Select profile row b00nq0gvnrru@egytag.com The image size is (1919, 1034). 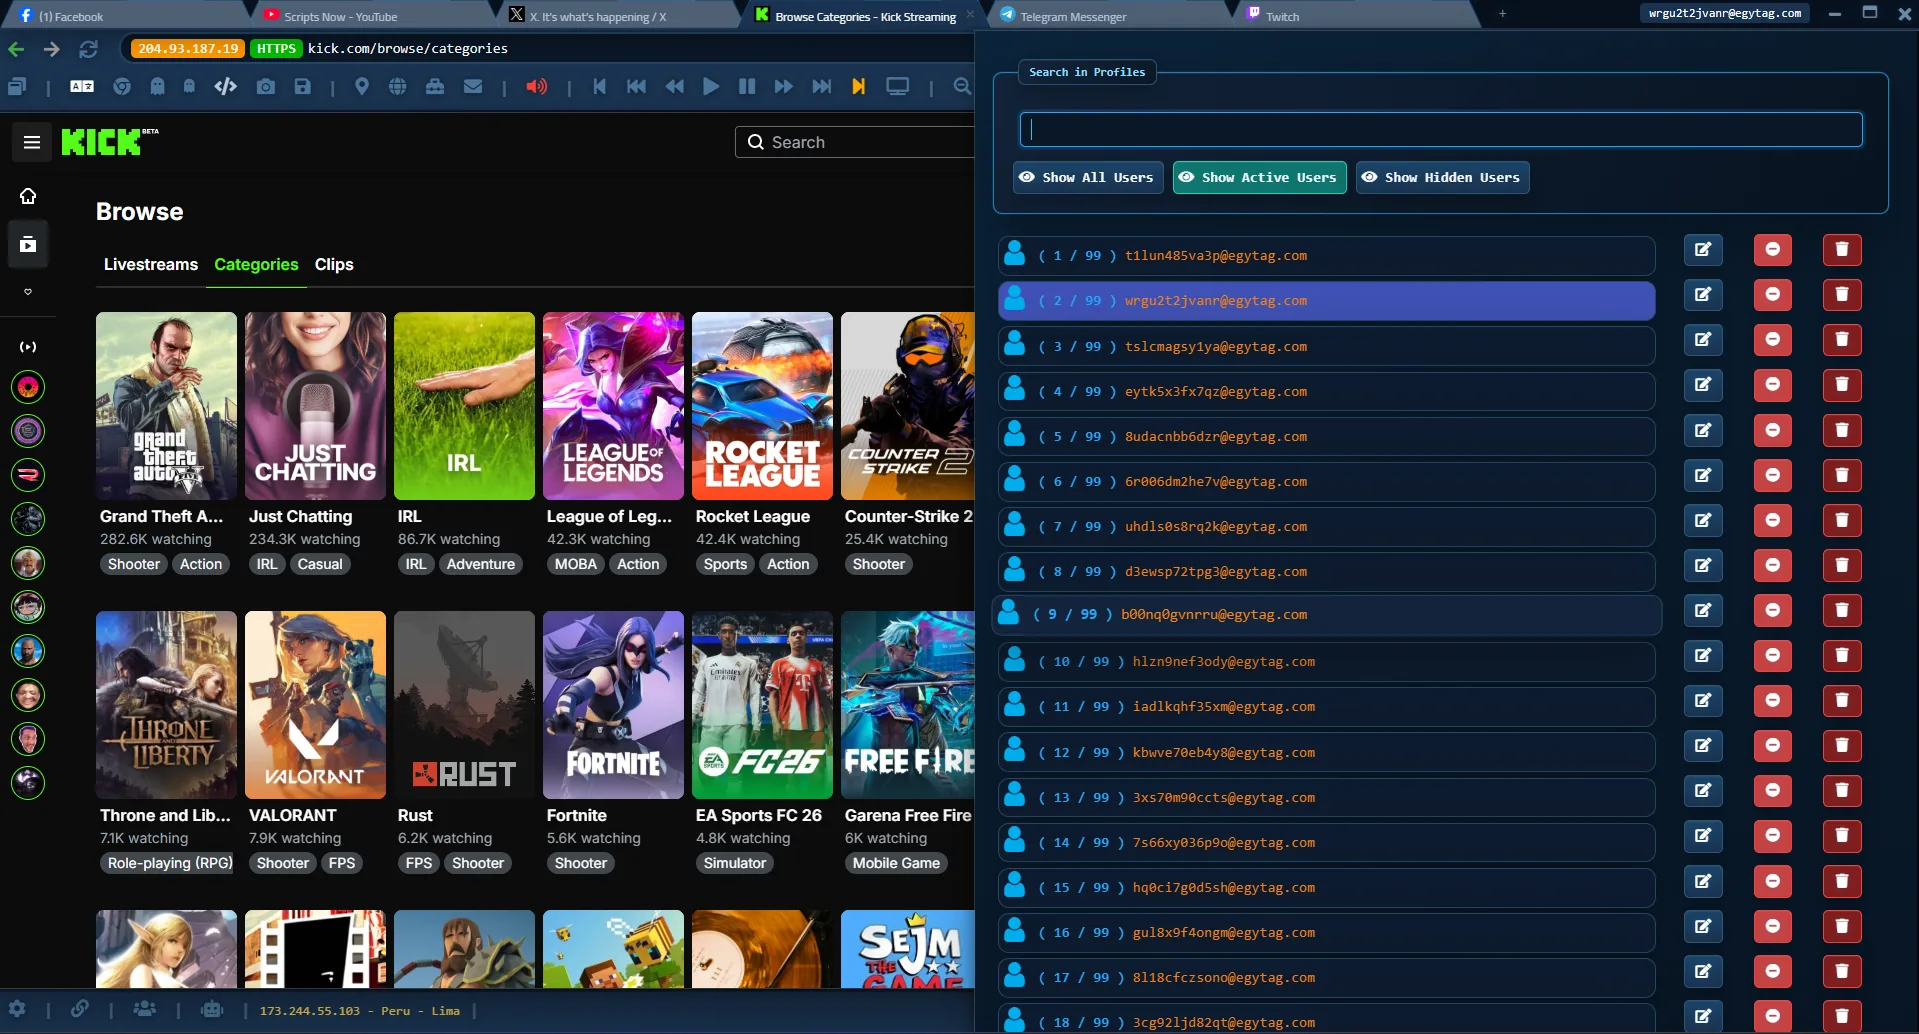point(1326,615)
